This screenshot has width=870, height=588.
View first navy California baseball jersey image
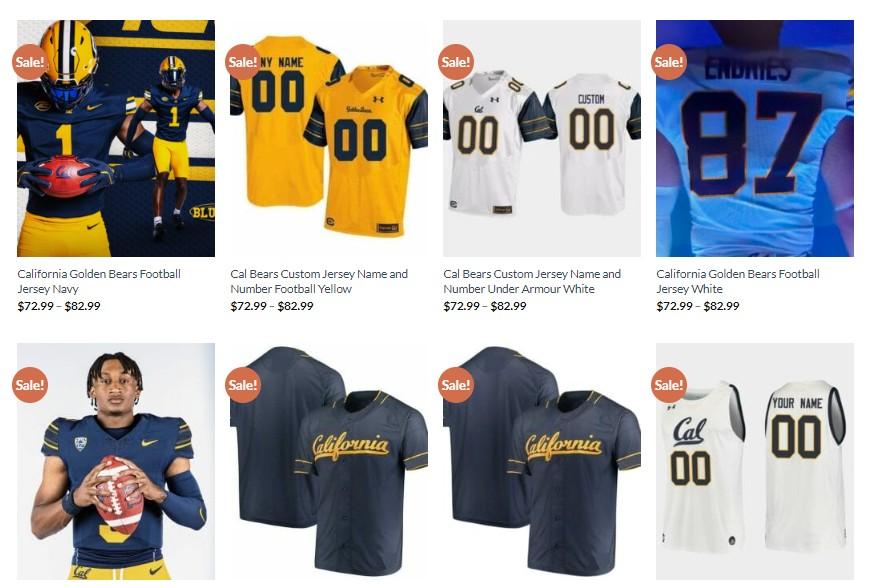pyautogui.click(x=329, y=461)
